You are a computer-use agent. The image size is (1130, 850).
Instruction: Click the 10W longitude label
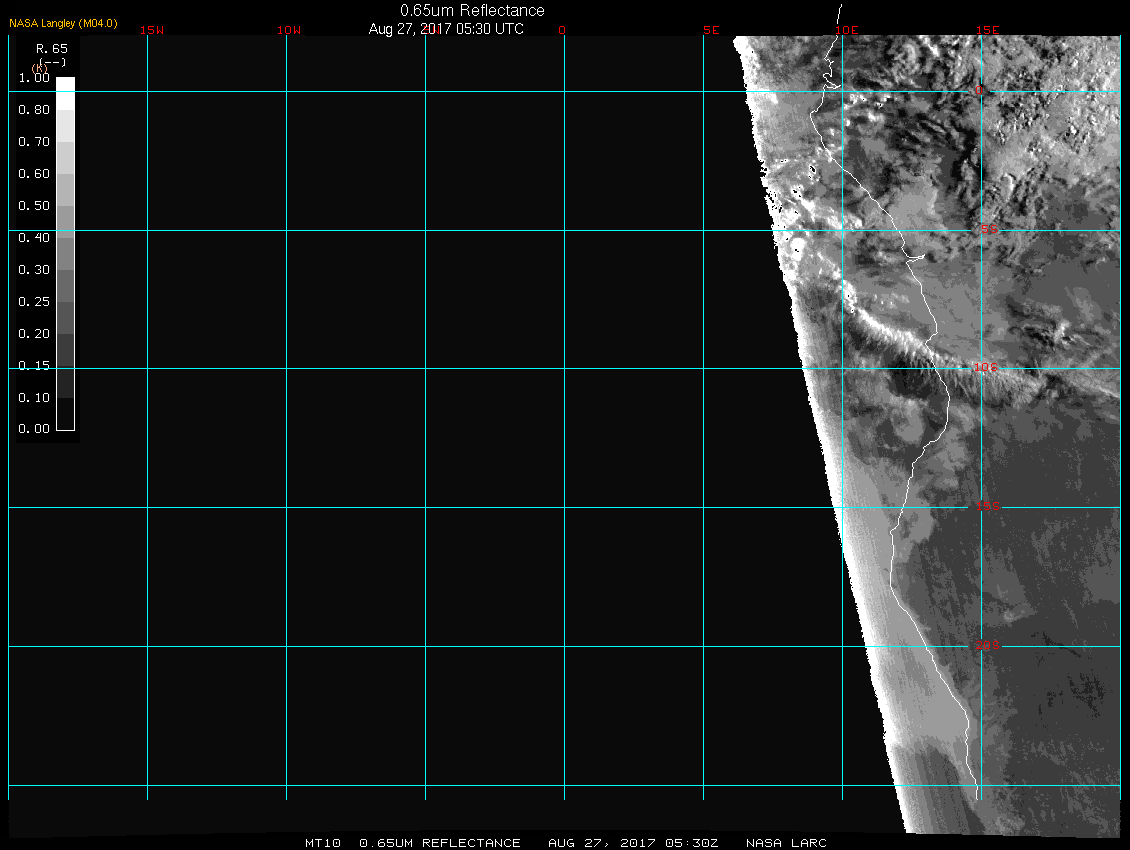coord(288,30)
